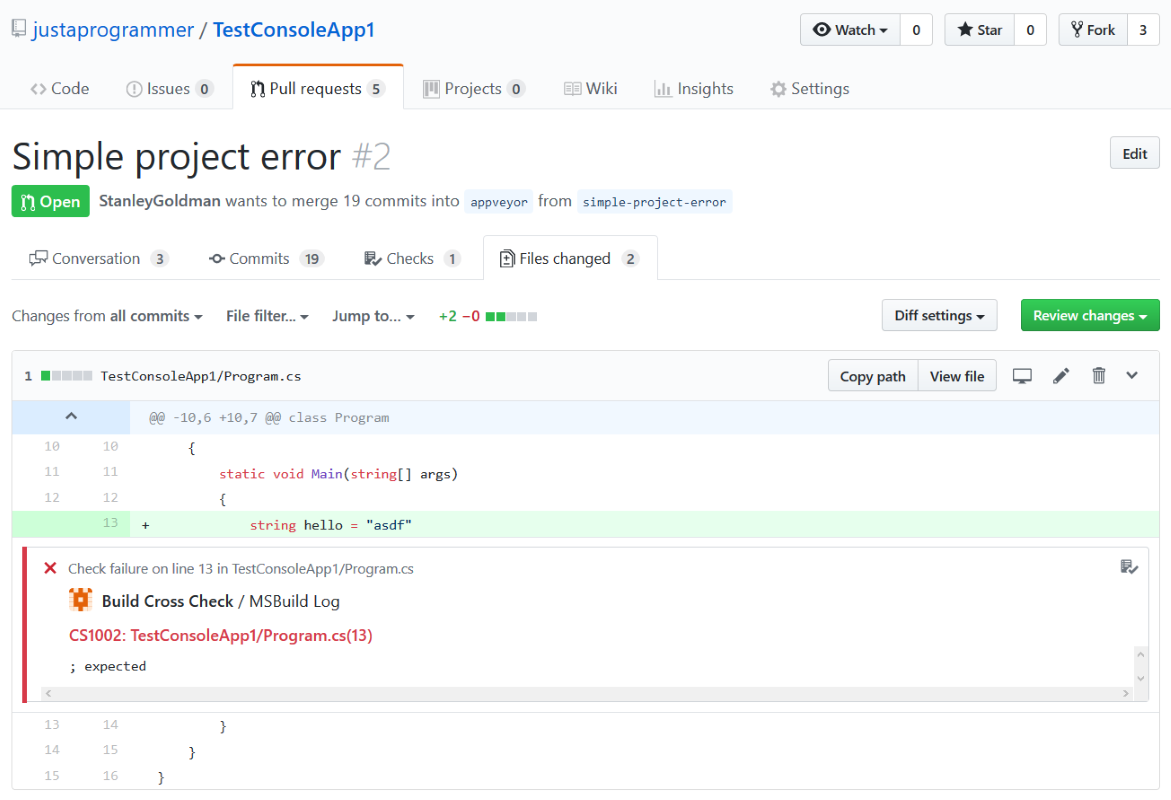Click the 'static void Main' code line
This screenshot has width=1171, height=800.
(338, 474)
